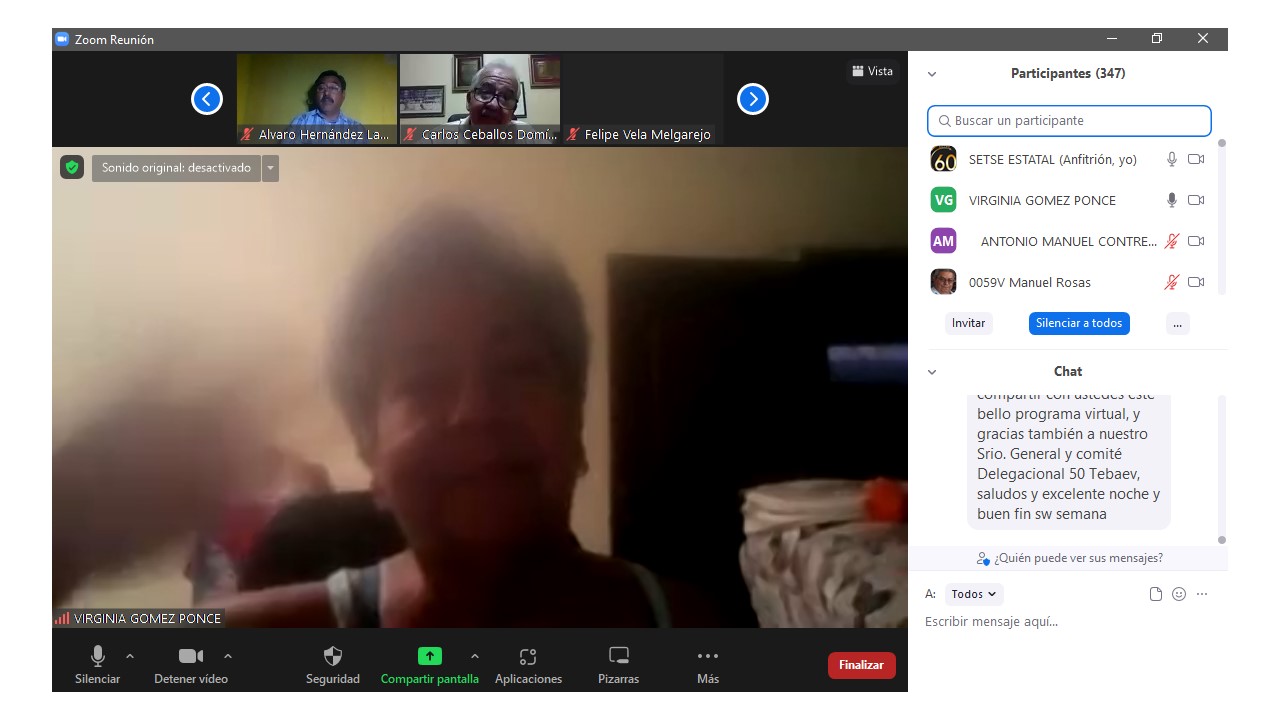Click Finalizar meeting button
Viewport: 1280px width, 720px height.
[x=861, y=665]
